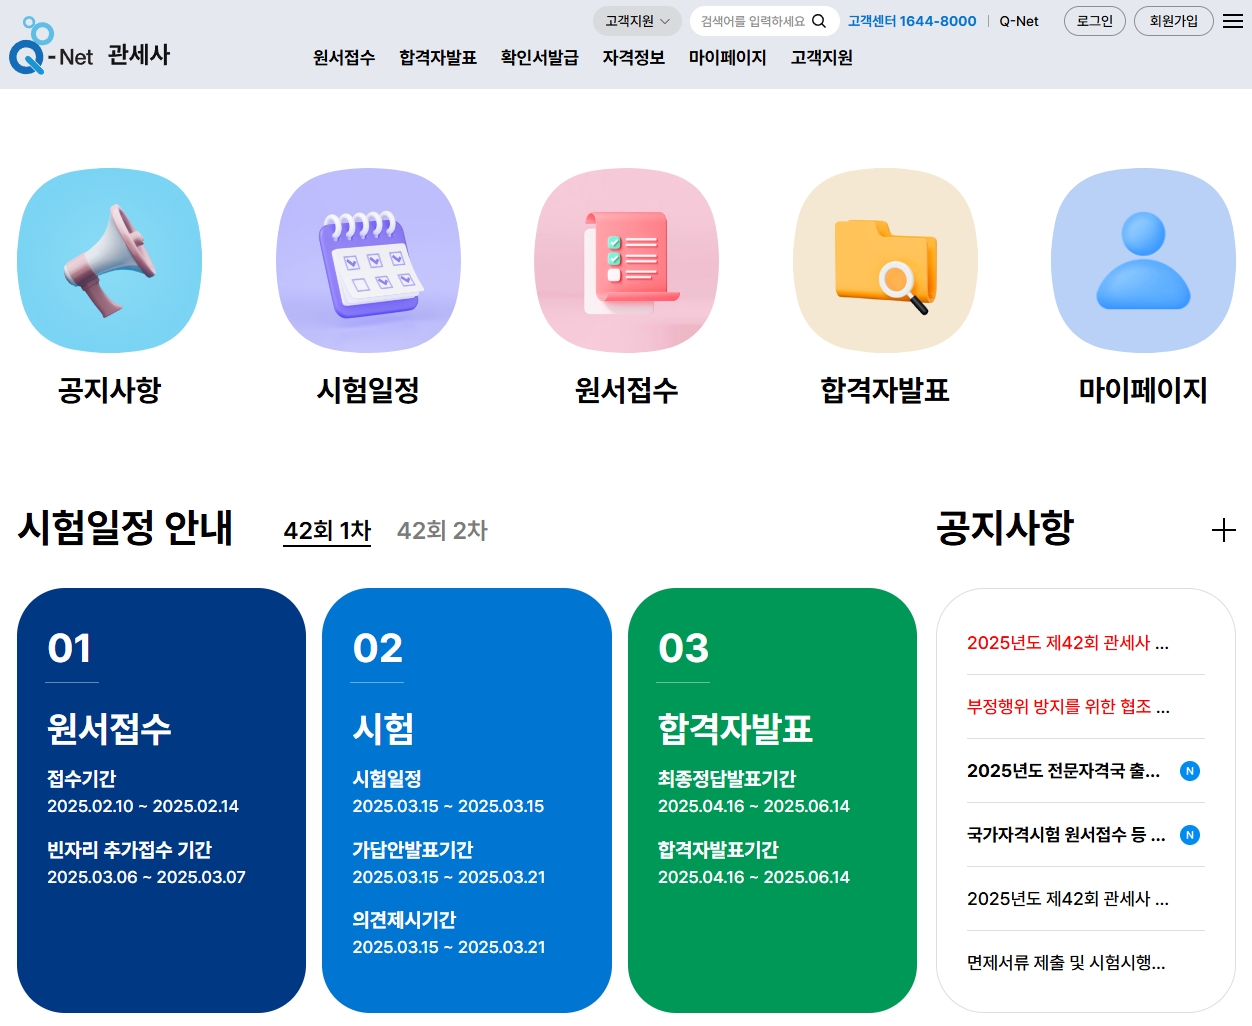Click the 공지사항 megaphone icon
Screen dimensions: 1252x1026
pos(108,260)
